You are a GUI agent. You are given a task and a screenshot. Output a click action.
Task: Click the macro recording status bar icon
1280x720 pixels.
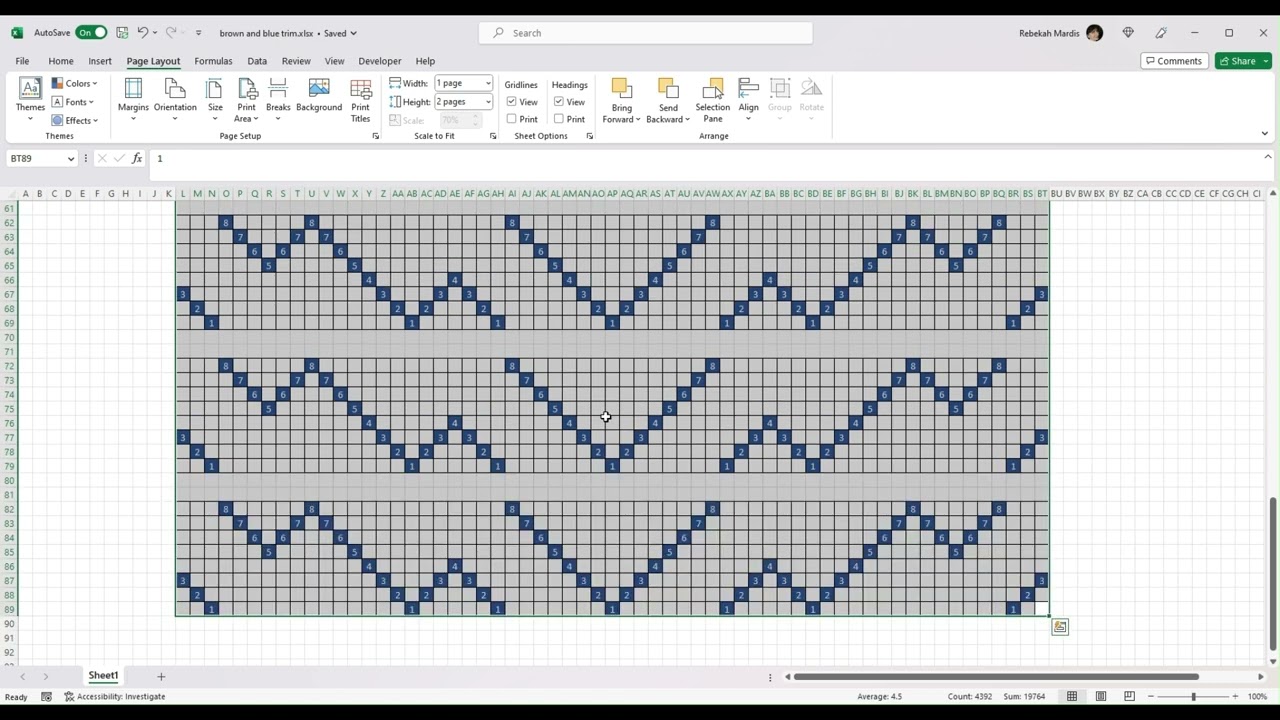pos(46,696)
